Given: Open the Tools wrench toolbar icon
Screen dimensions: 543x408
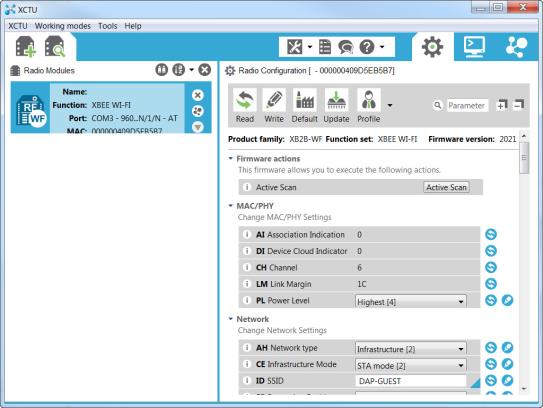Looking at the screenshot, I should tap(294, 47).
